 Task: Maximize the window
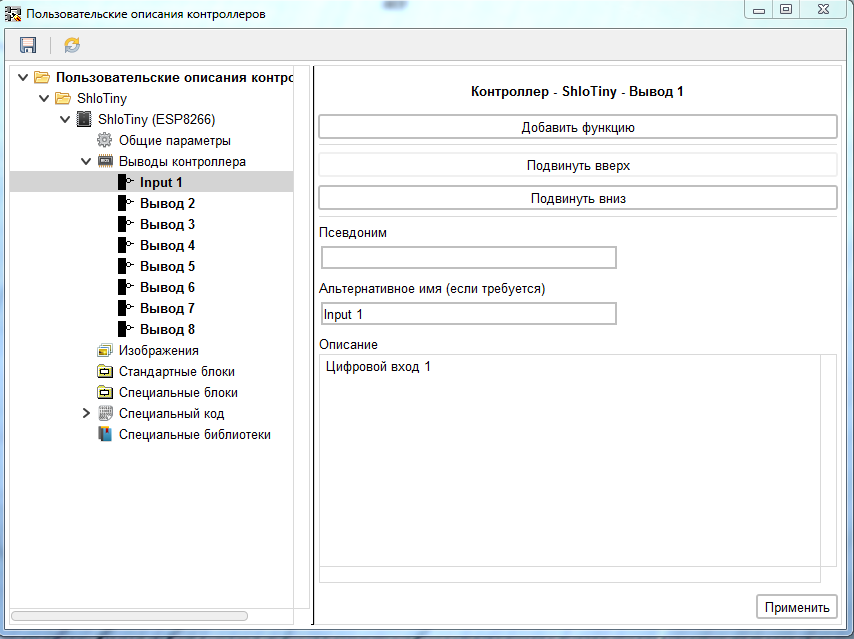(x=786, y=9)
